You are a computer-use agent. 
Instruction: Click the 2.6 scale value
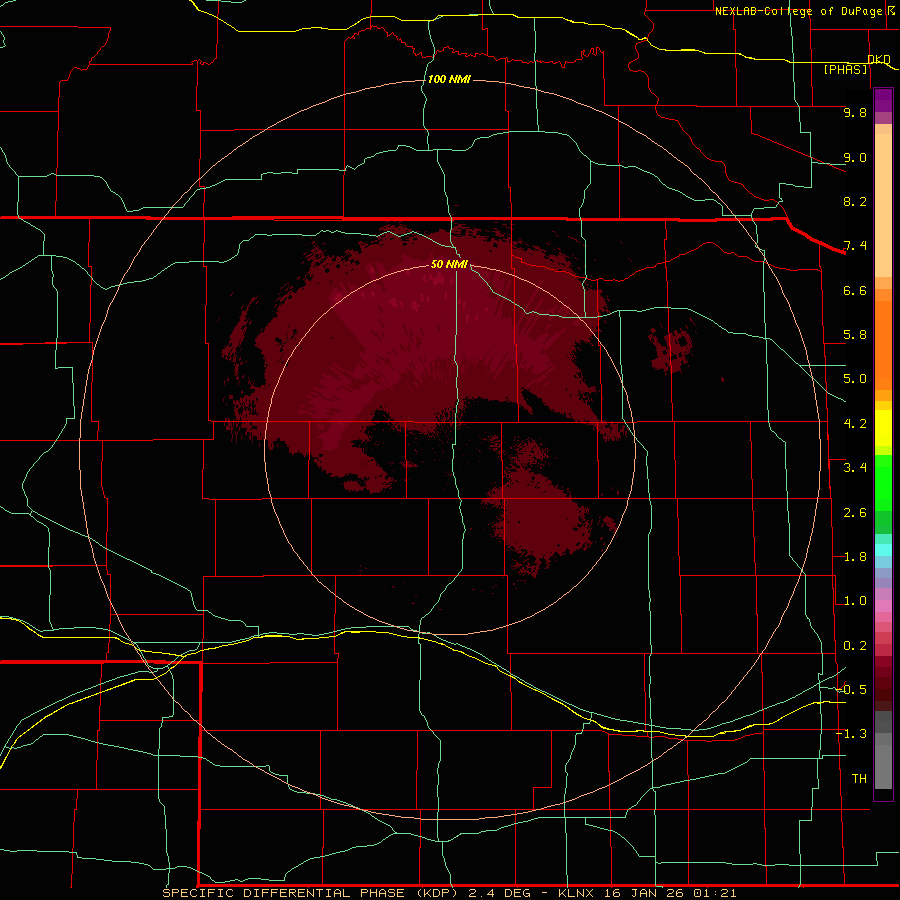(855, 513)
